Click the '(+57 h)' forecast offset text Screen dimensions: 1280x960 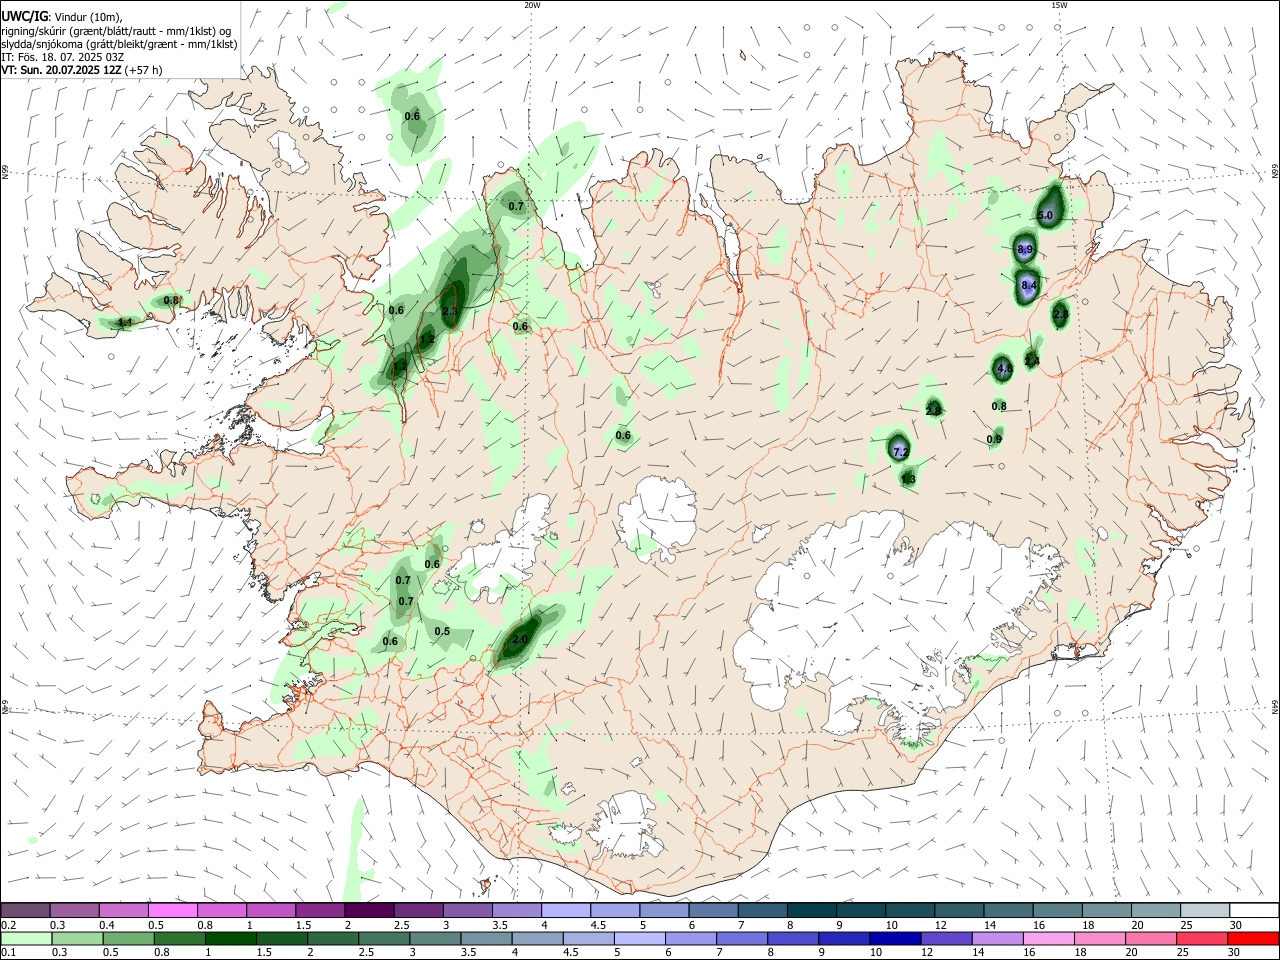click(x=143, y=70)
